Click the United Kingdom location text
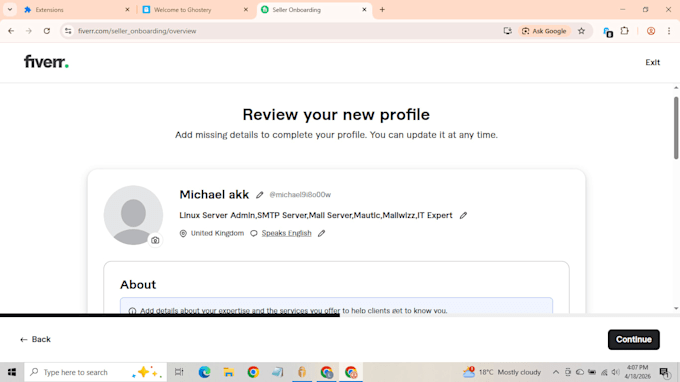680x382 pixels. tap(217, 233)
